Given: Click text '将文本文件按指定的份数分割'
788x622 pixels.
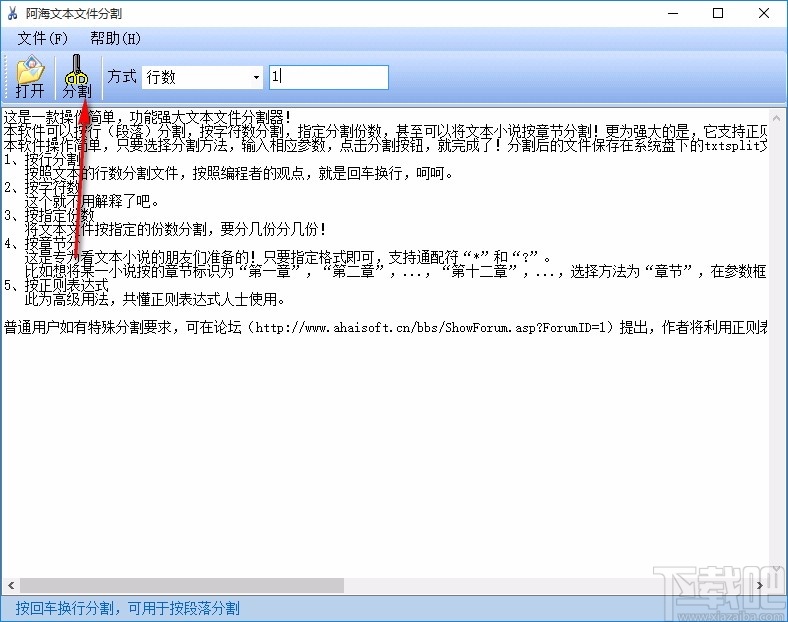Looking at the screenshot, I should coord(116,230).
